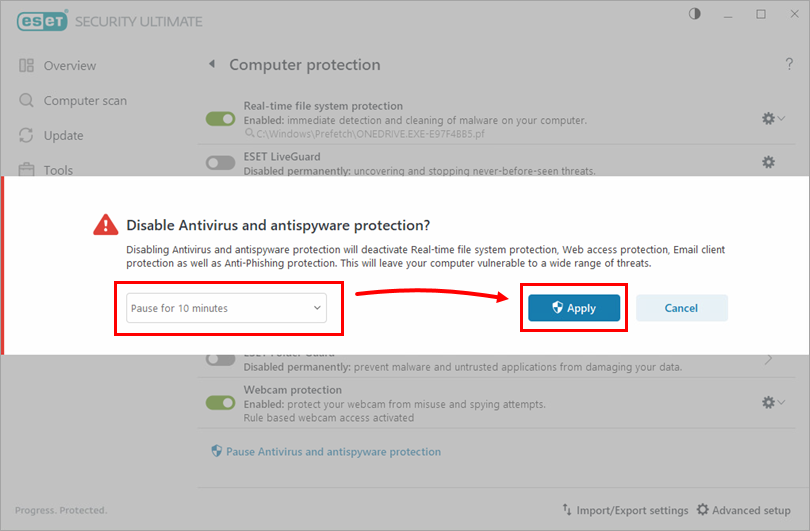Click the help question mark icon
This screenshot has width=810, height=531.
click(789, 65)
